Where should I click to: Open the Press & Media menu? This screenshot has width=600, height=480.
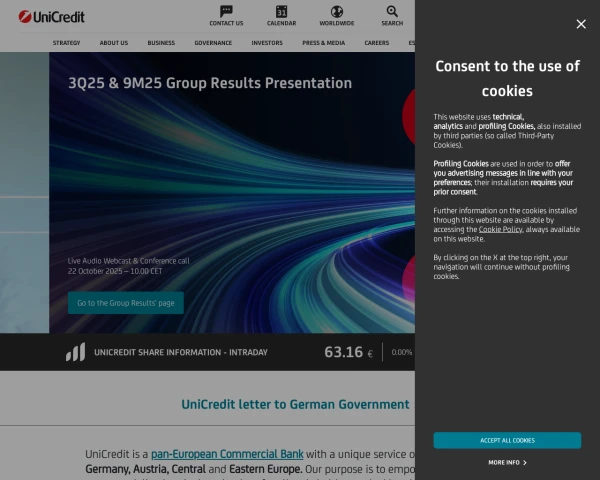click(x=323, y=43)
